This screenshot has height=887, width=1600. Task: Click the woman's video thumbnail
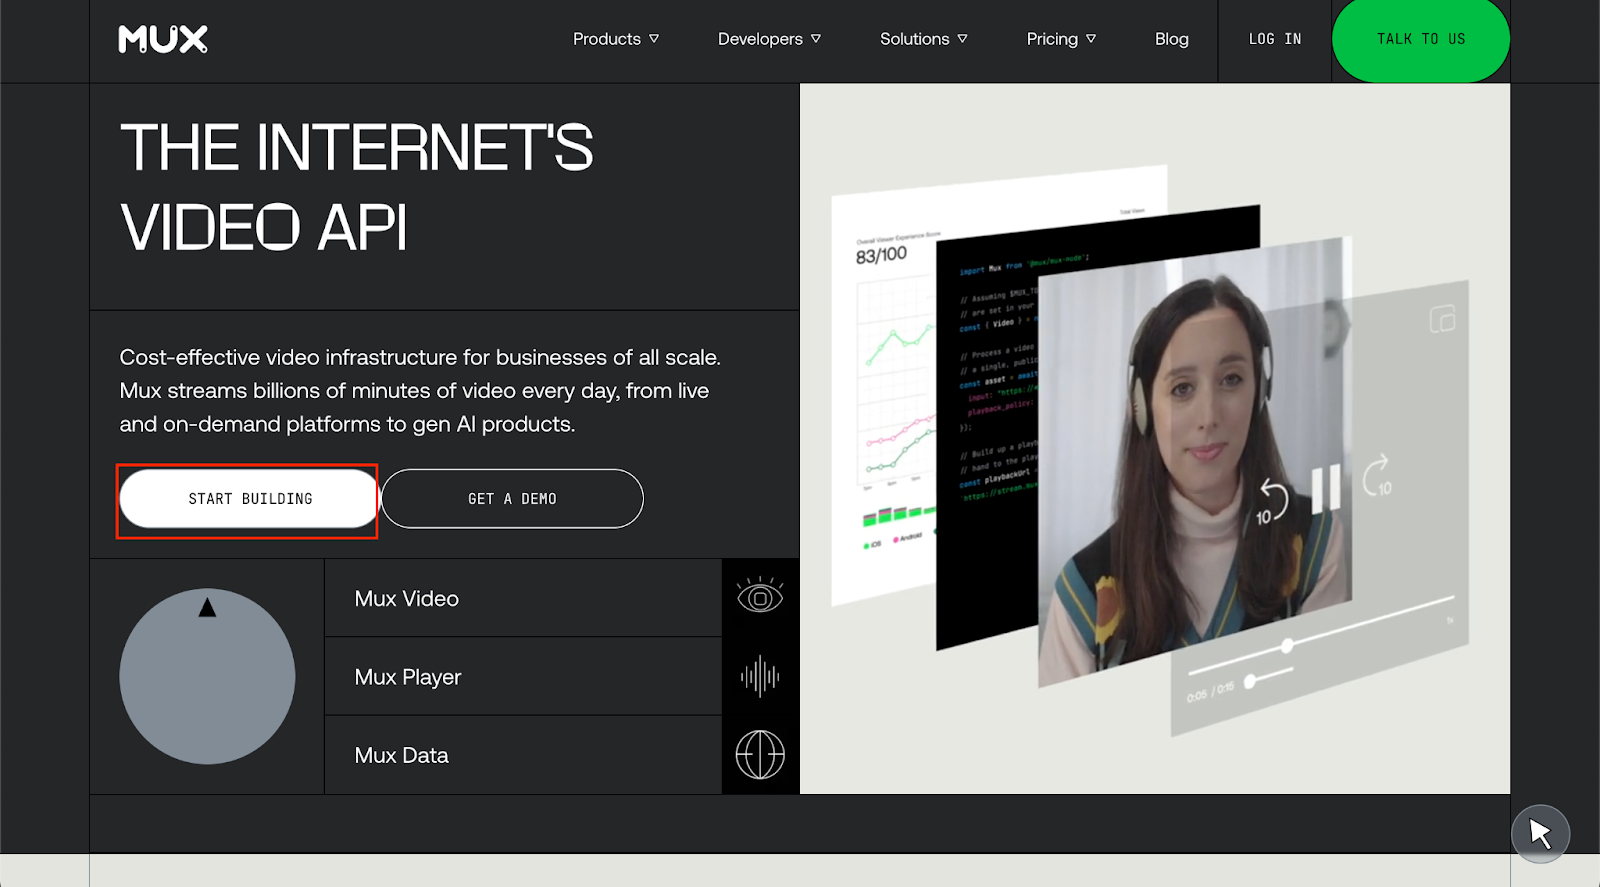[1195, 462]
